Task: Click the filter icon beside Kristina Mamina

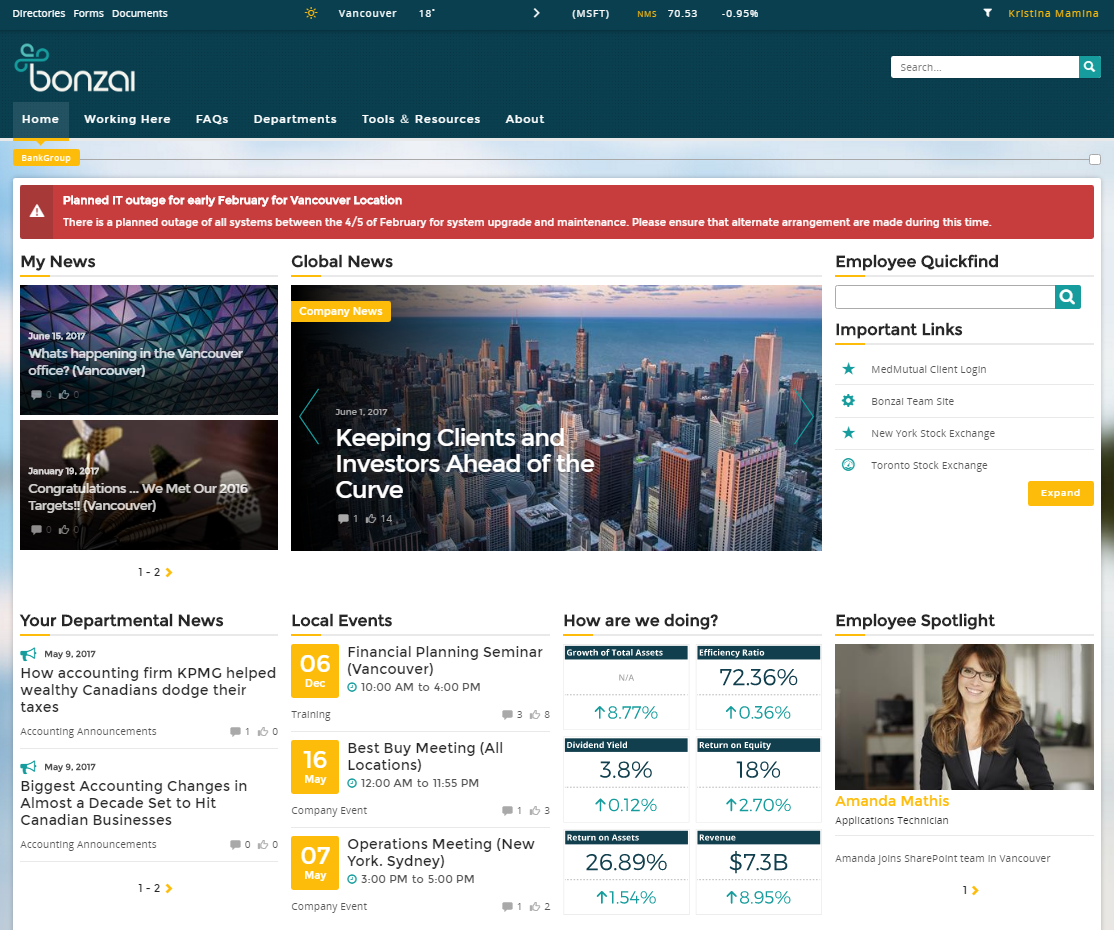Action: tap(988, 13)
